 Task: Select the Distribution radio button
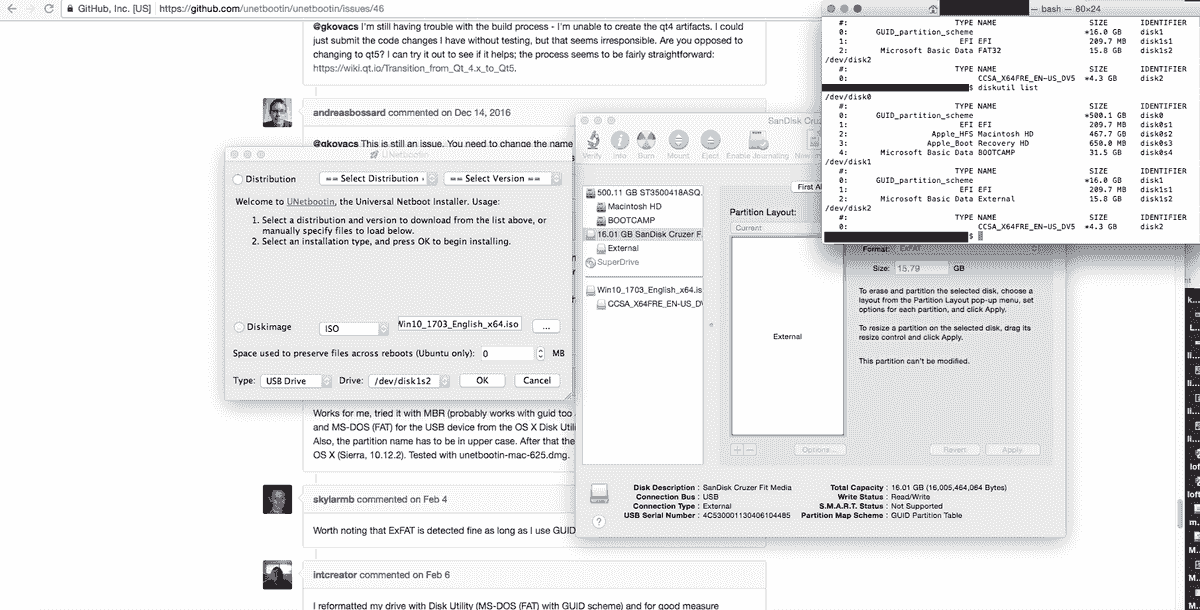point(238,179)
